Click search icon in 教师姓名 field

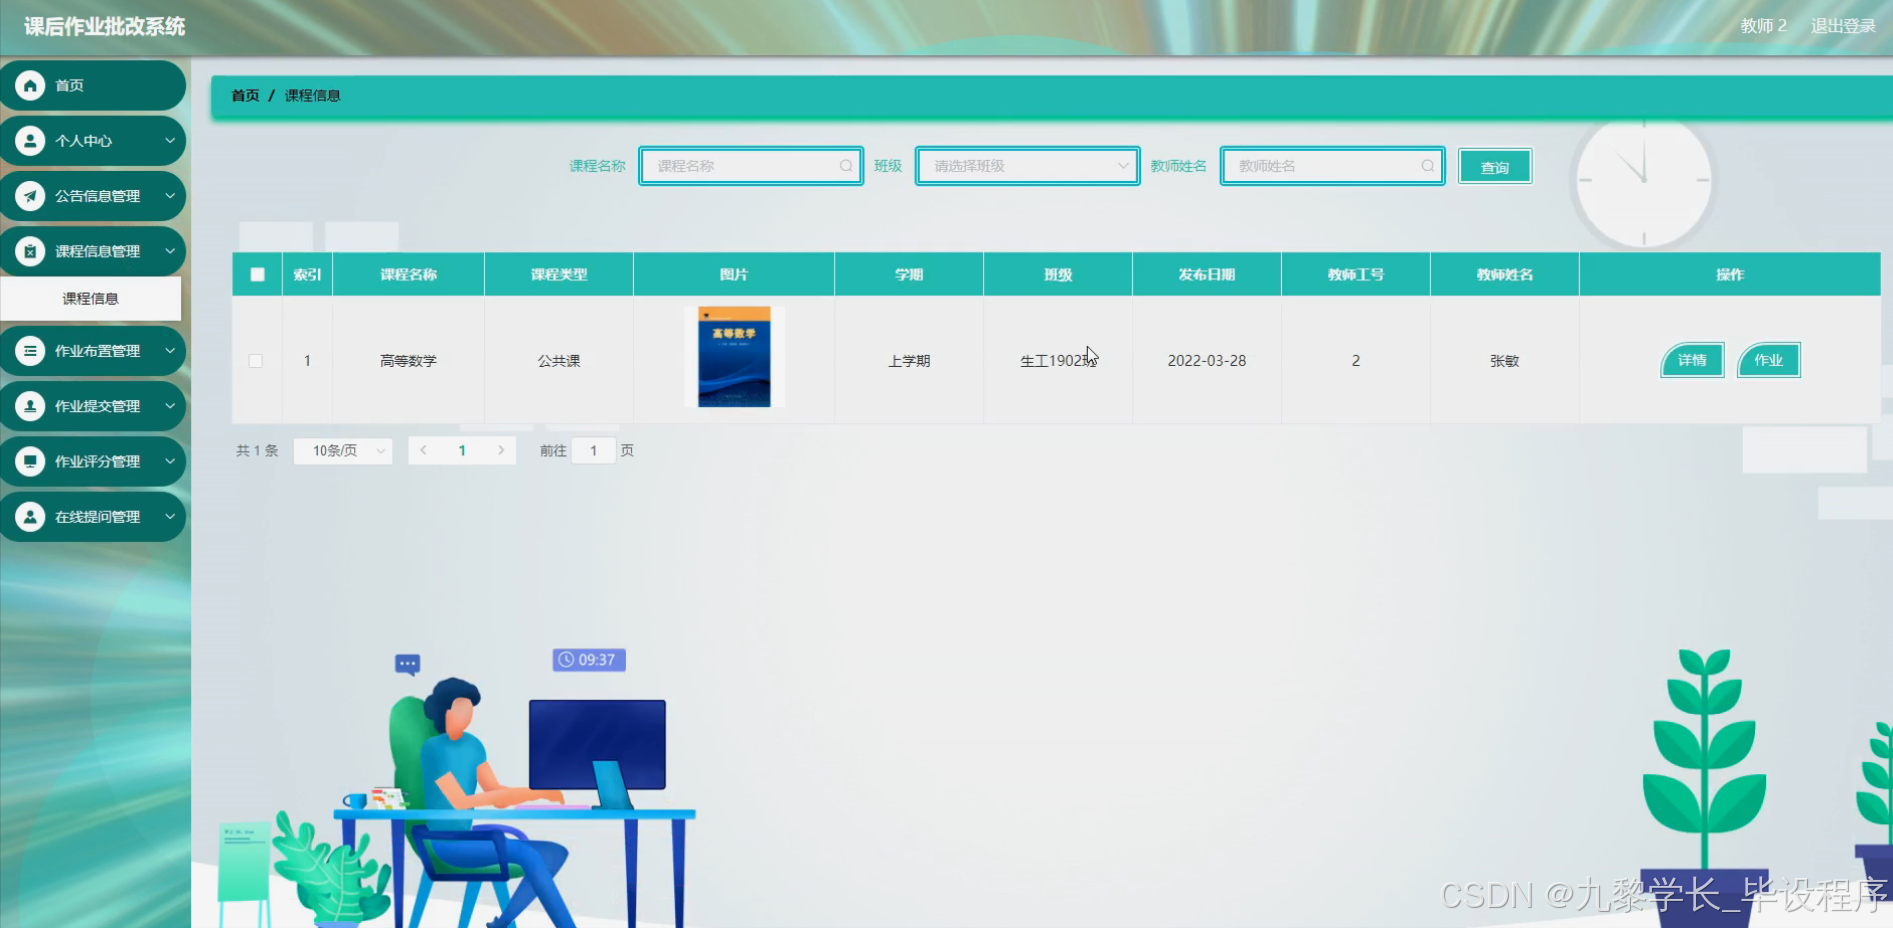point(1428,166)
